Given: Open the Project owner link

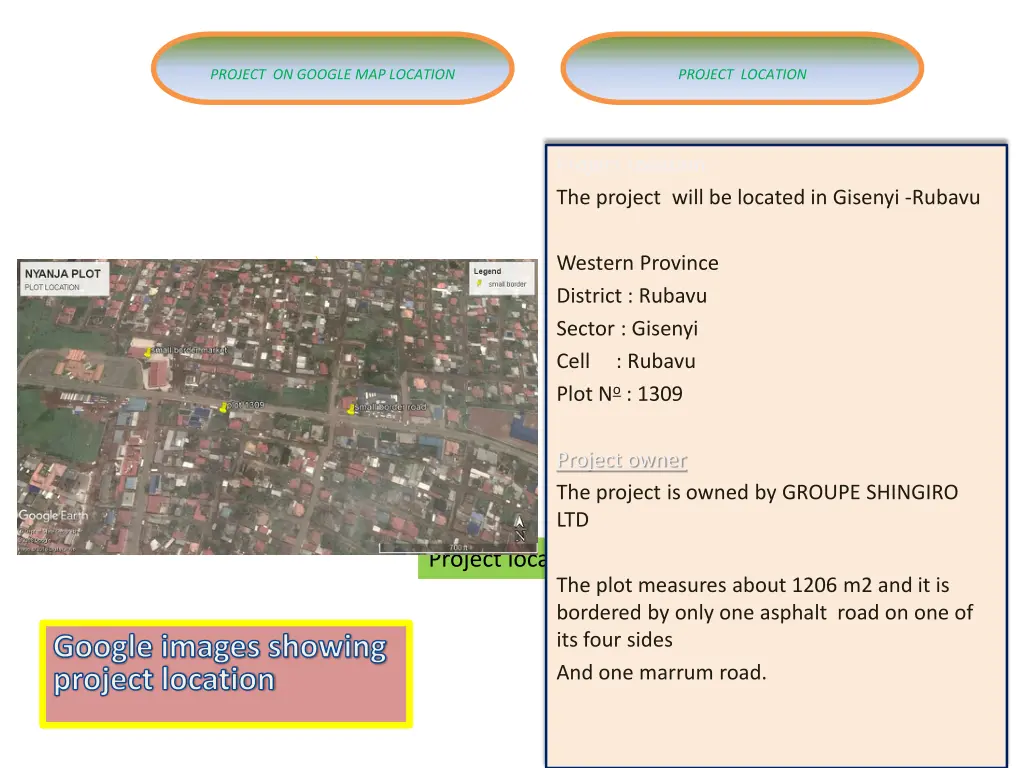Looking at the screenshot, I should pyautogui.click(x=622, y=460).
